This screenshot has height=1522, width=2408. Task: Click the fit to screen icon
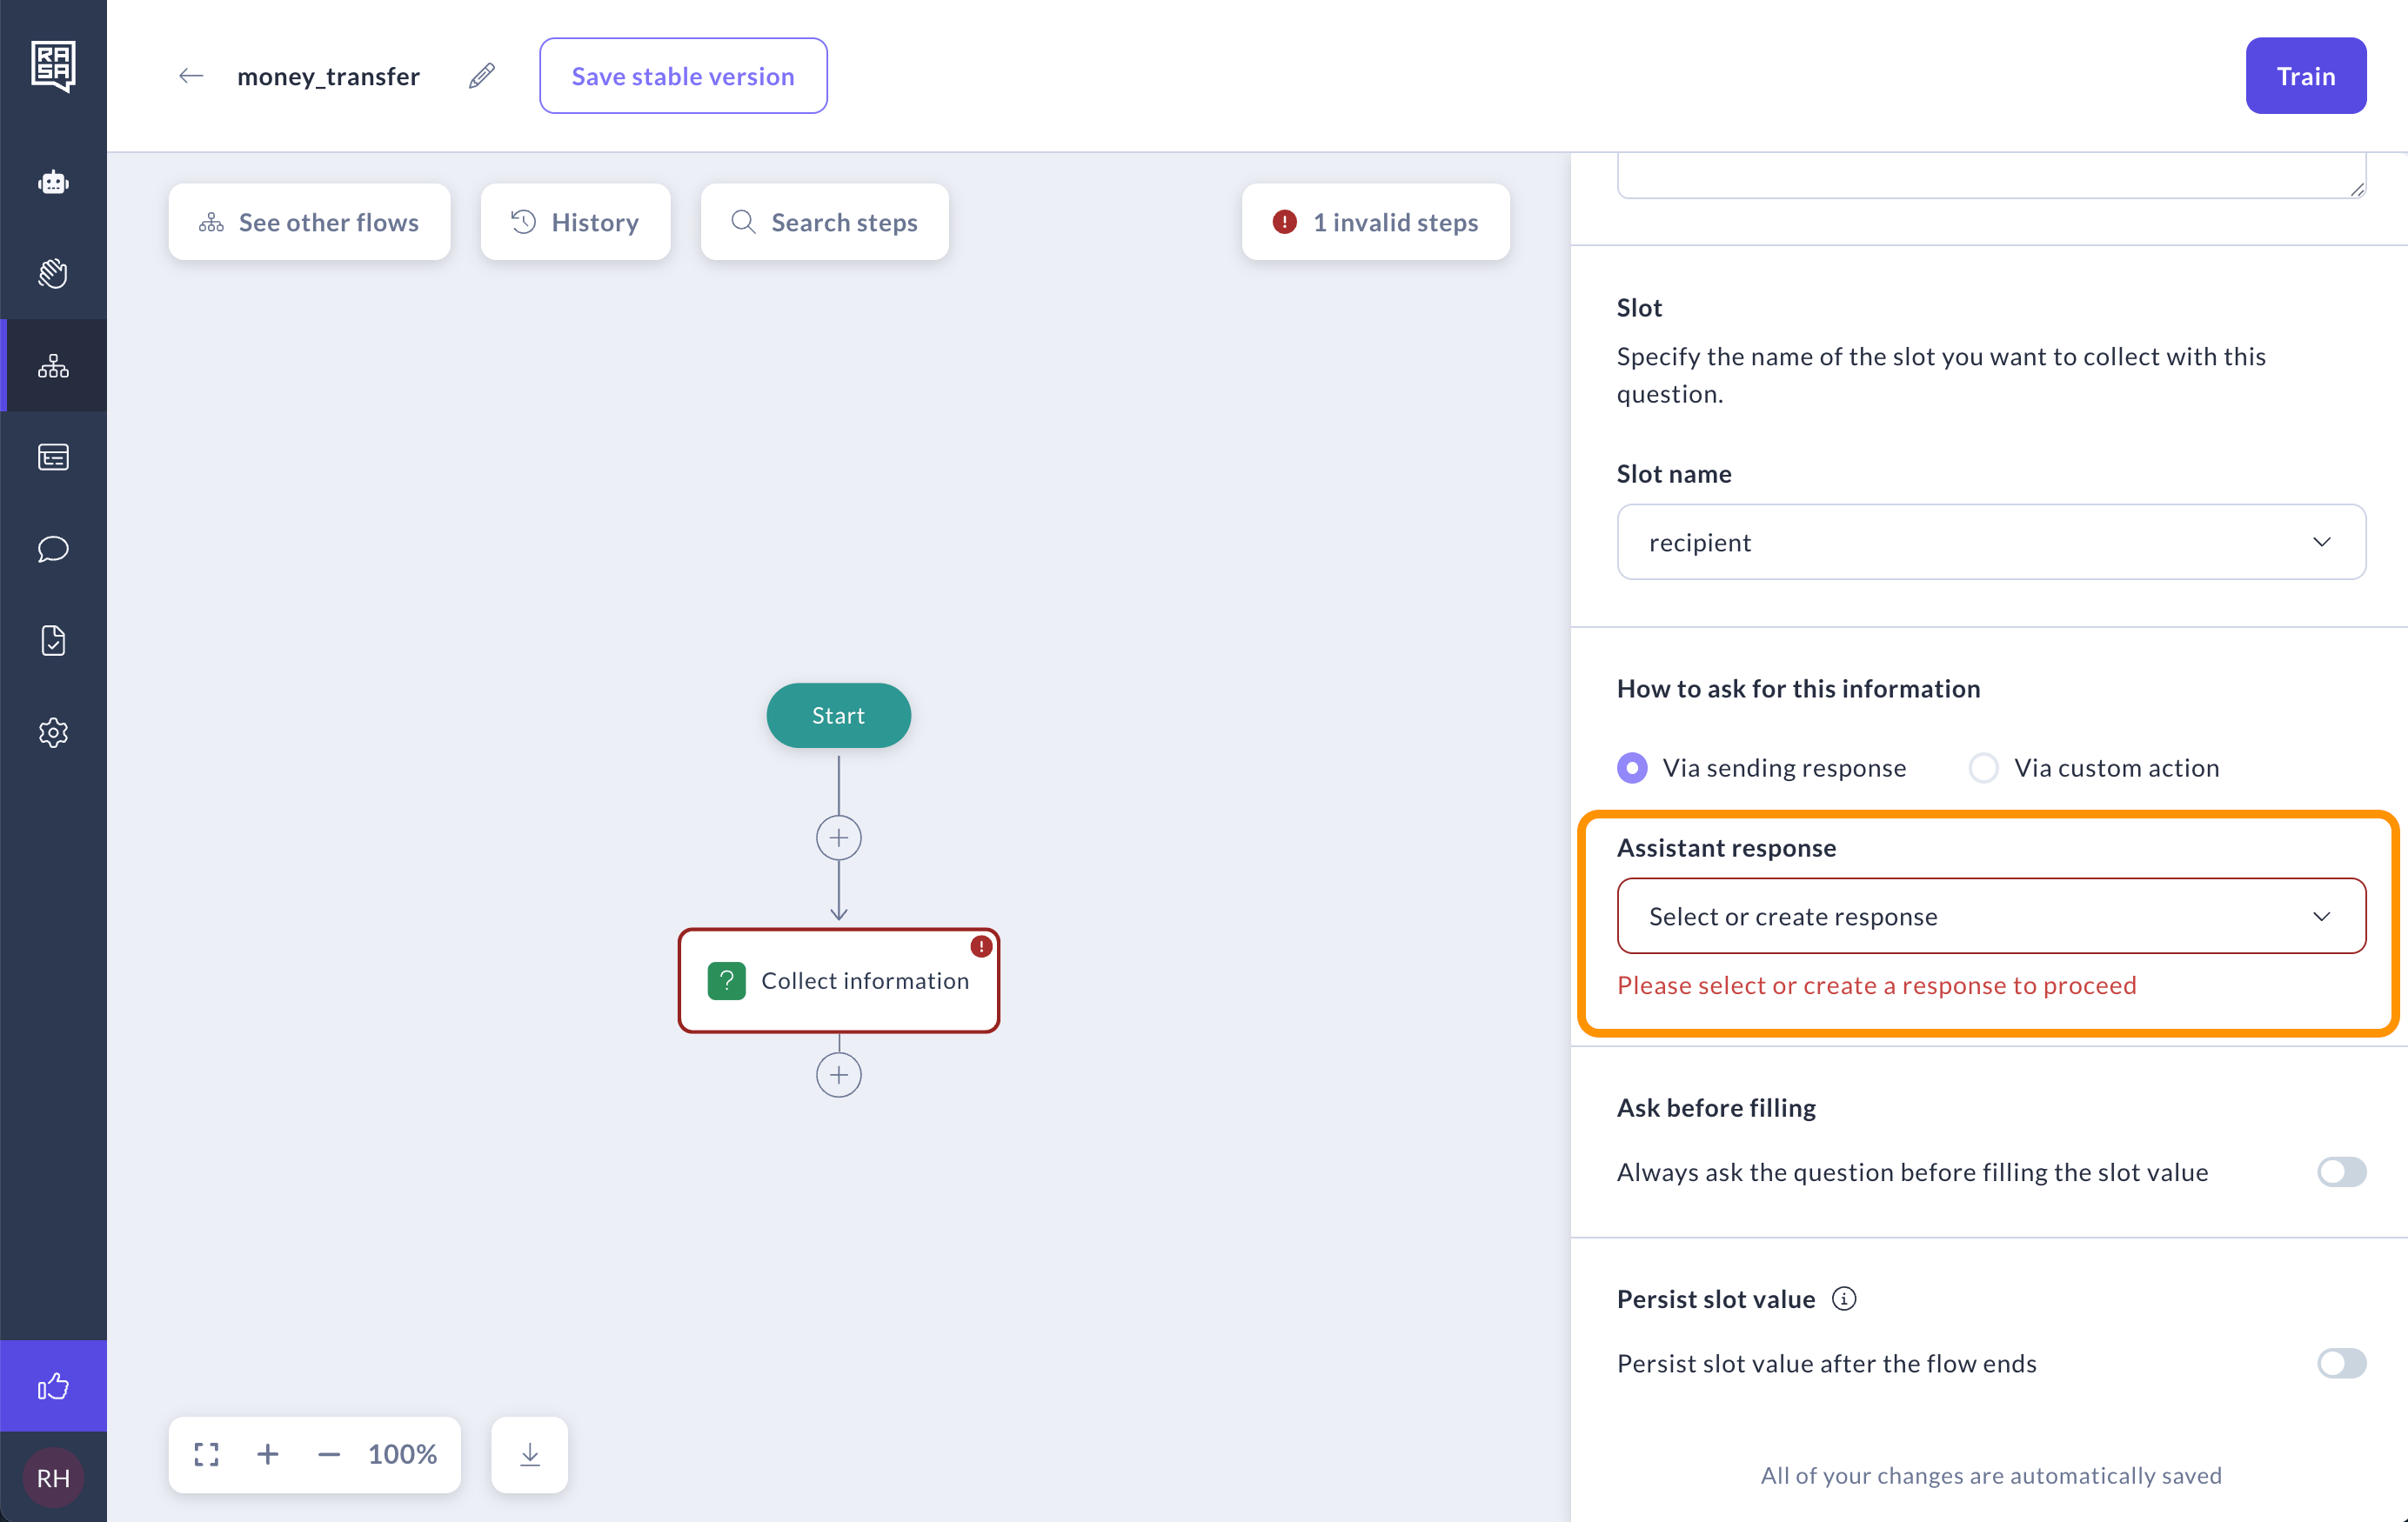(207, 1454)
